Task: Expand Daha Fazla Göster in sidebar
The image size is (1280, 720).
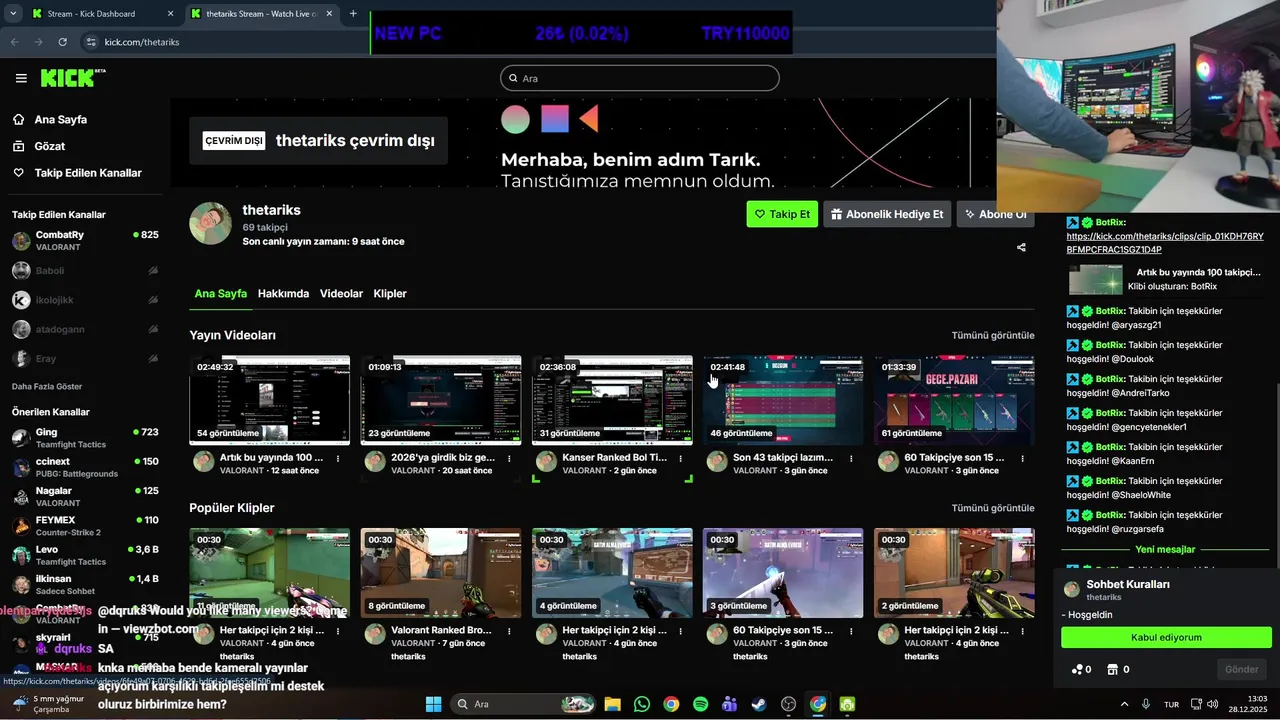Action: 47,386
